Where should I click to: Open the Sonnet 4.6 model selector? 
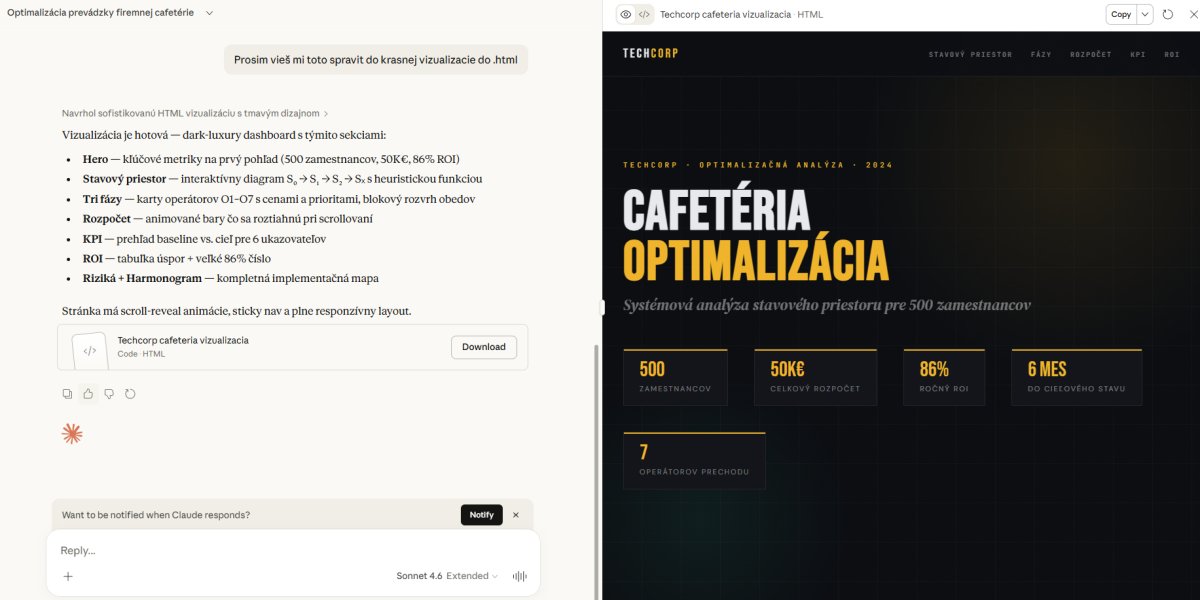(x=446, y=576)
